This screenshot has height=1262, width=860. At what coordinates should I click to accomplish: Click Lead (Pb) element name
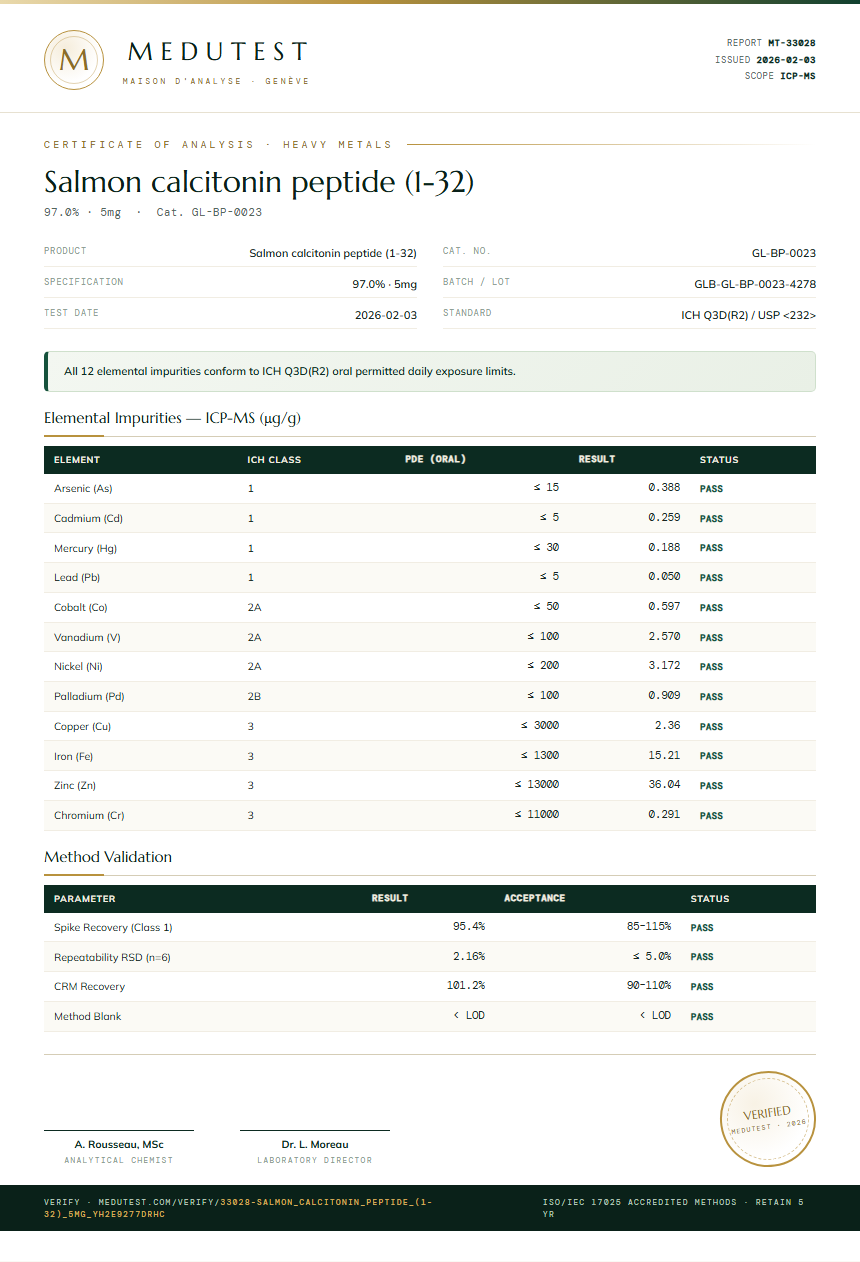77,578
